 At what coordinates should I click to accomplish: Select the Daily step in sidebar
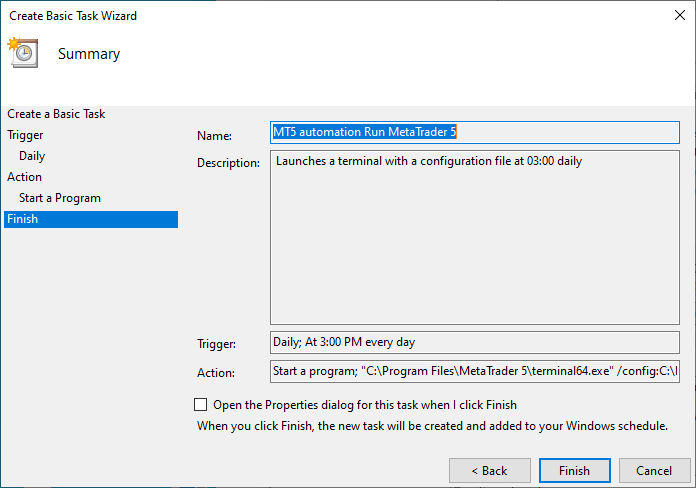[x=32, y=156]
